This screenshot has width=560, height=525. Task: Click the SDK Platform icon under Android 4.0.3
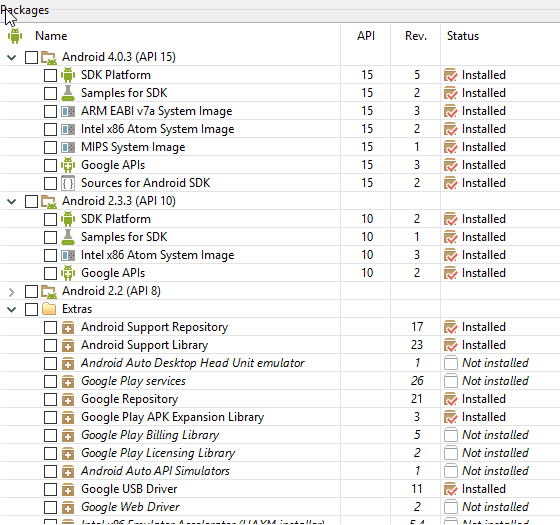tap(68, 75)
